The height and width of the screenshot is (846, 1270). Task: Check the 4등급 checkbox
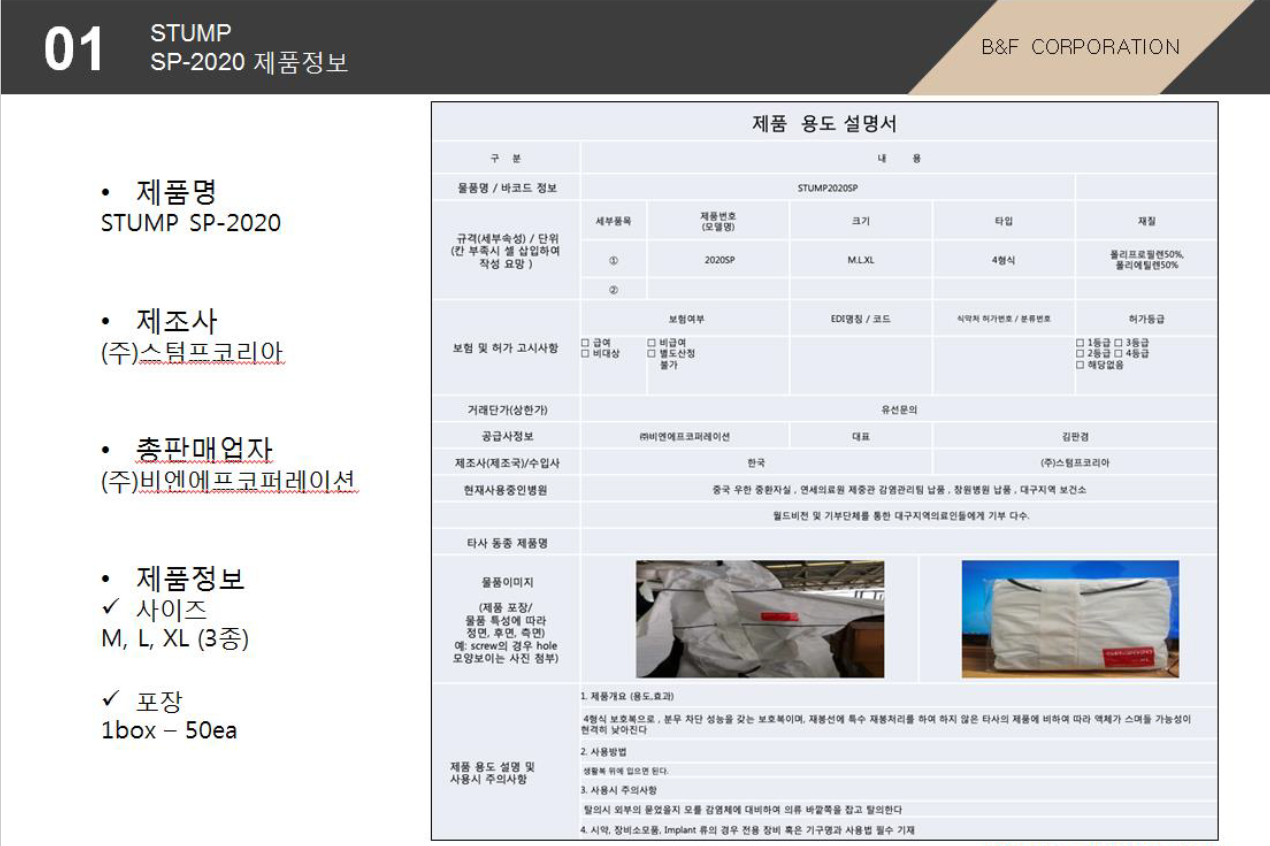click(1118, 354)
